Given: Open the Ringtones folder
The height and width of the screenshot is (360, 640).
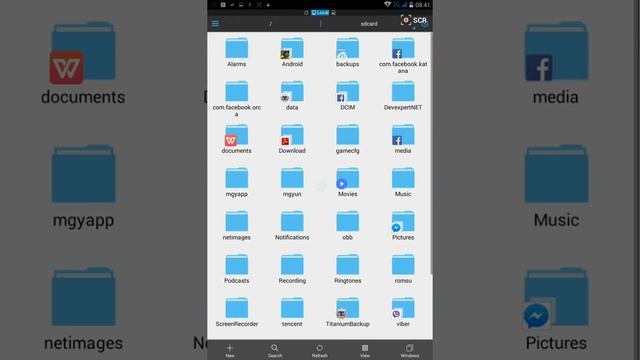Looking at the screenshot, I should (x=348, y=268).
